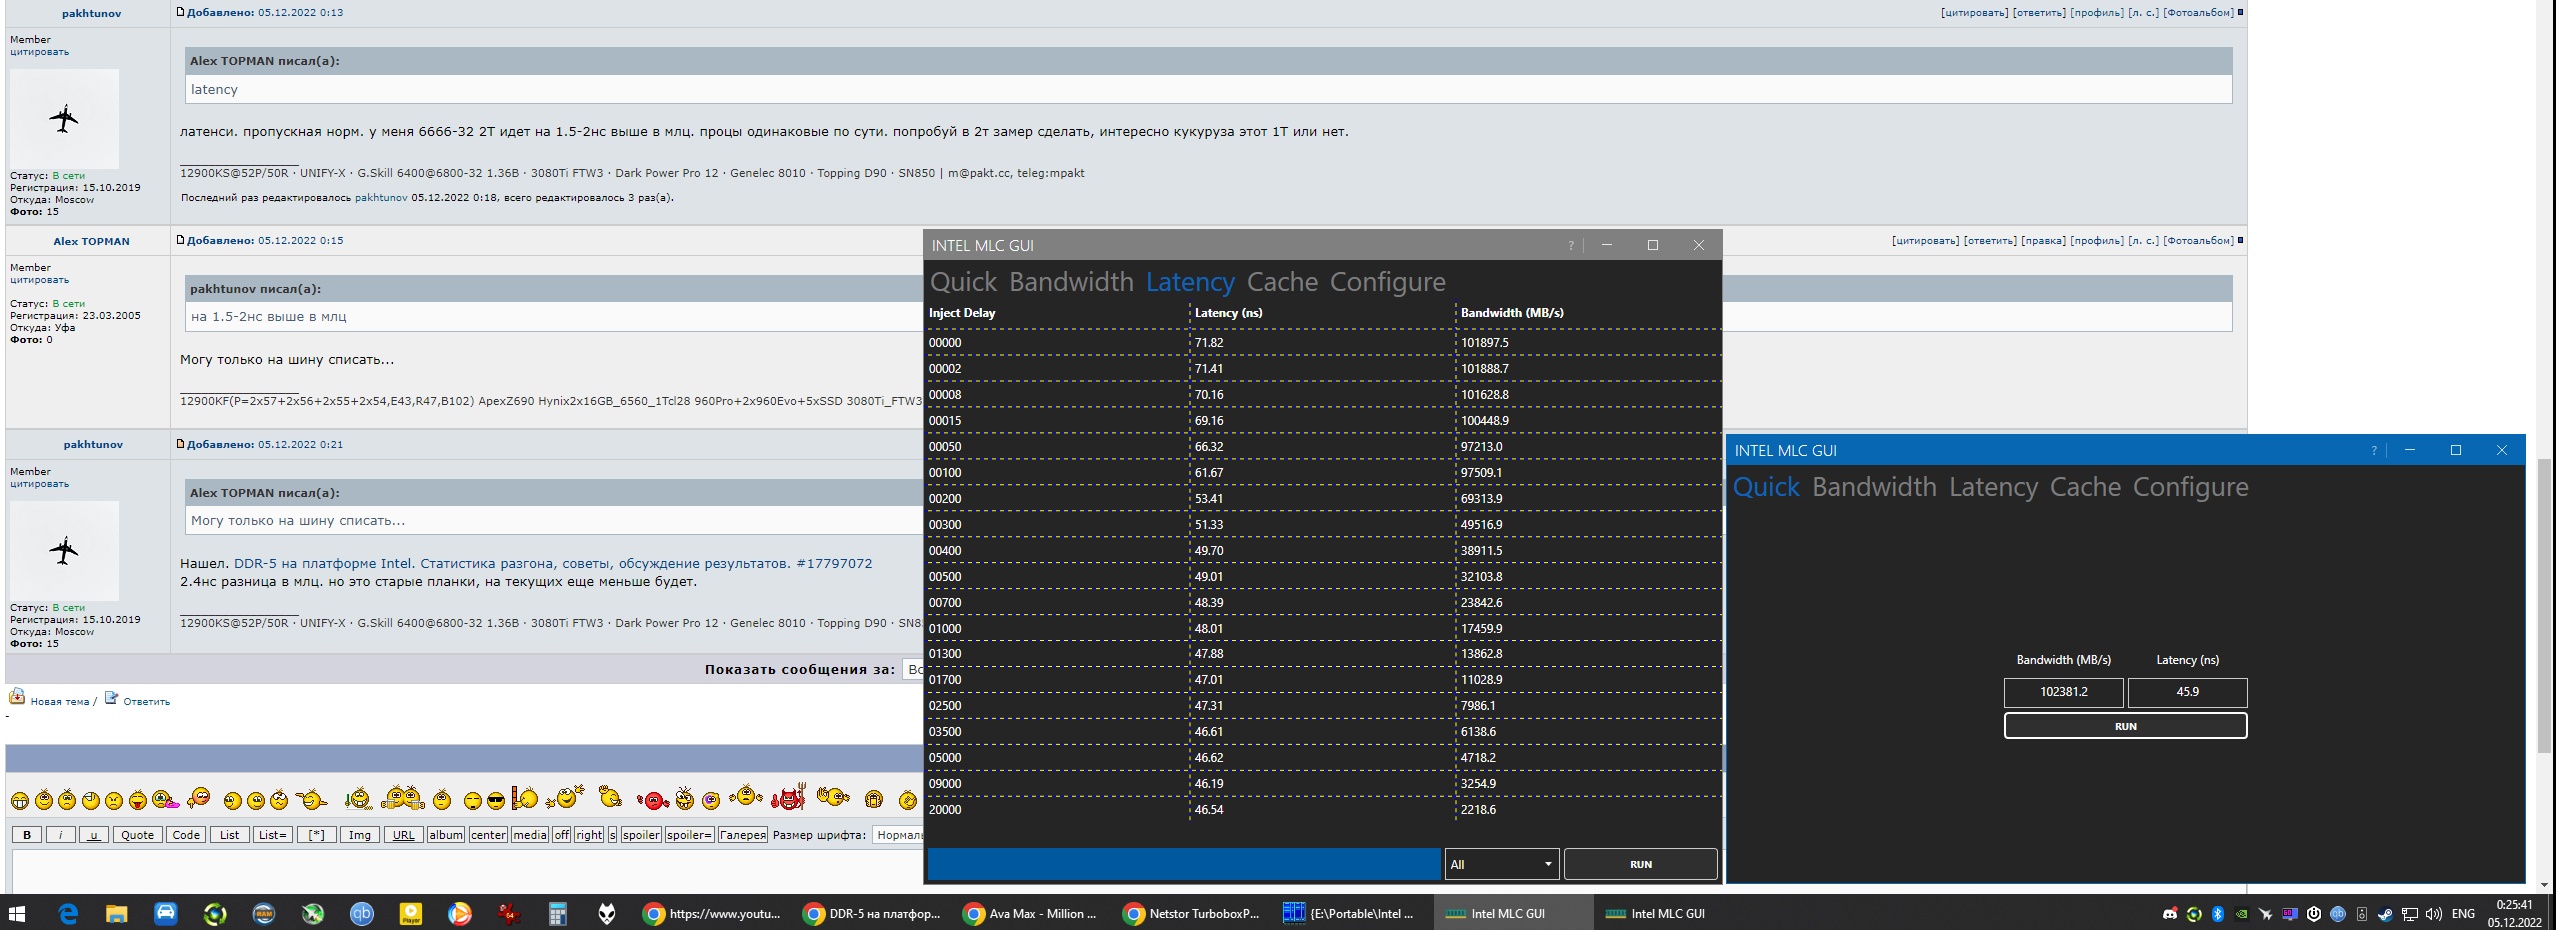
Task: Insert the two smileys with beer mugs
Action: coord(404,797)
